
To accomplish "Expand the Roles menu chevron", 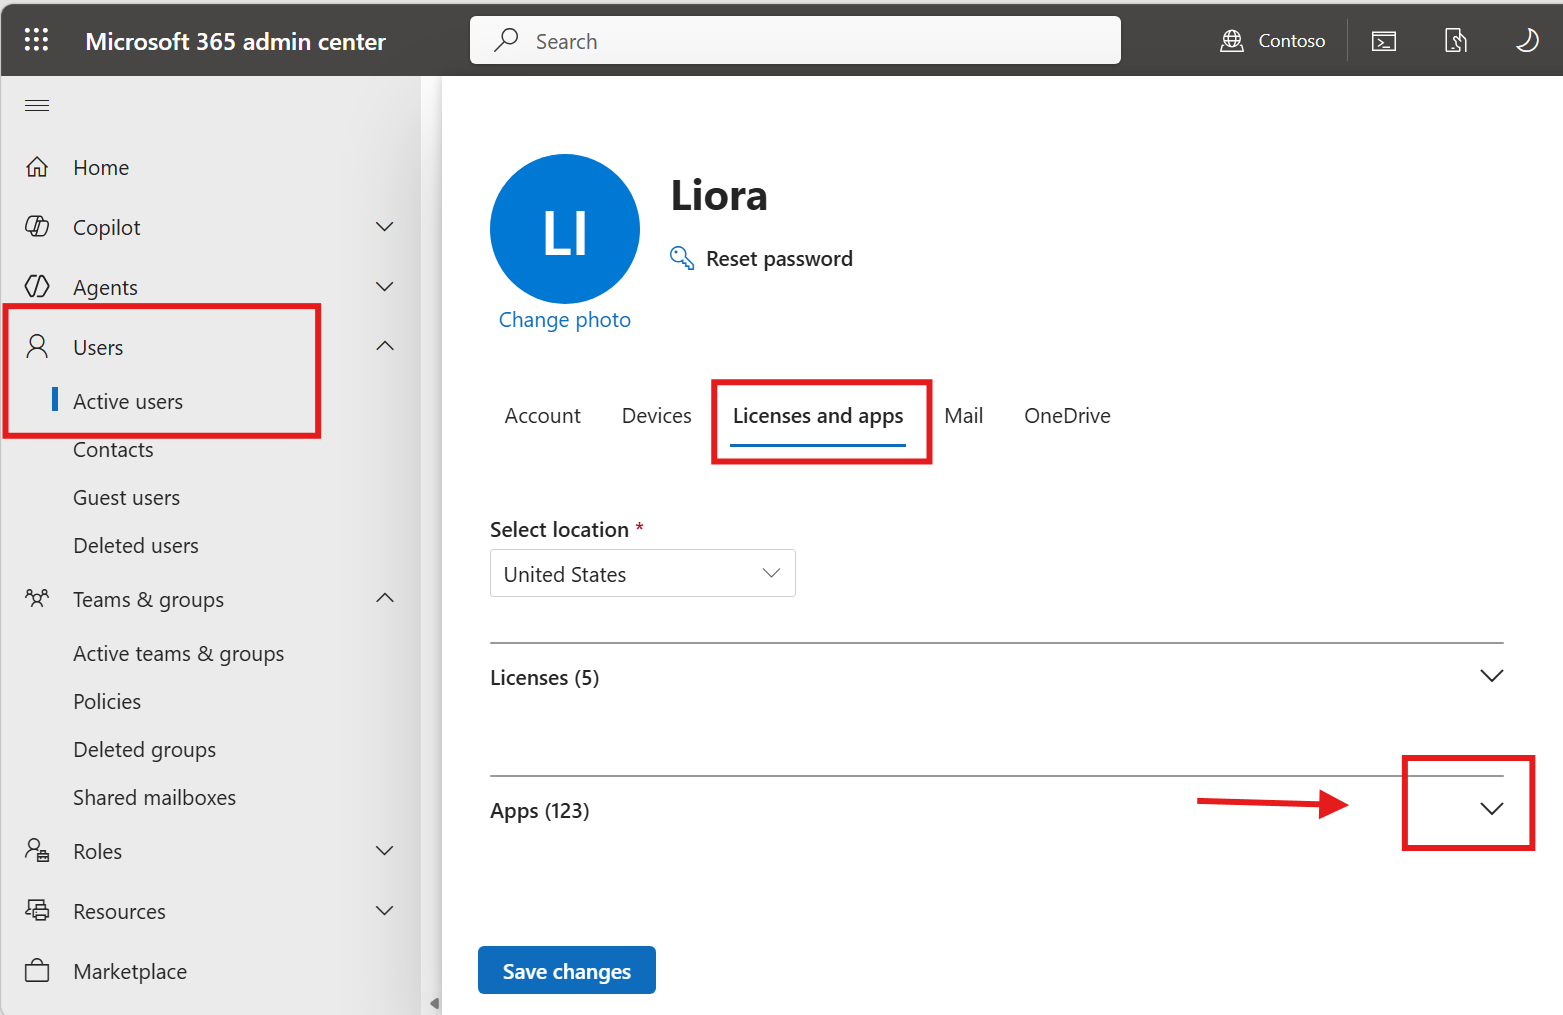I will [x=385, y=851].
